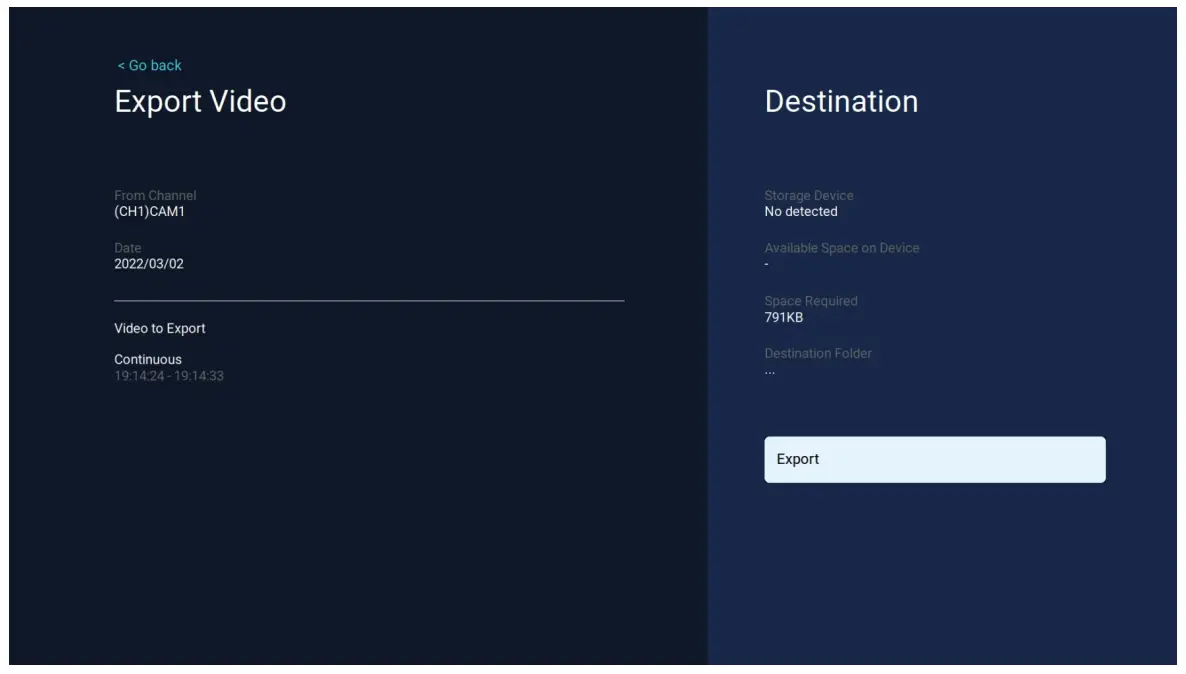Click the Destination section heading
Image resolution: width=1186 pixels, height=674 pixels.
tap(841, 101)
